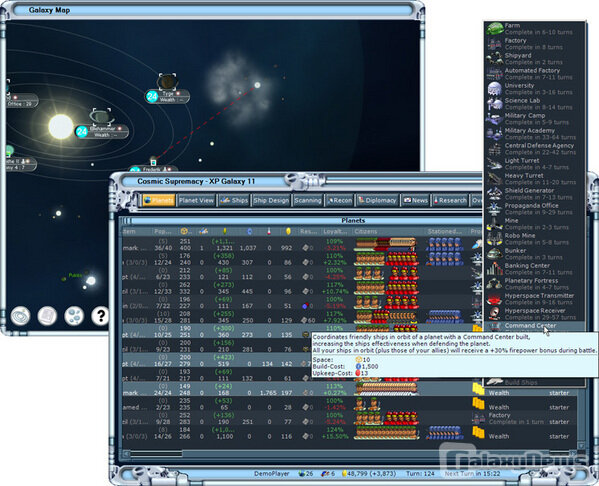The image size is (599, 486).
Task: Open the Recon tab
Action: 339,200
